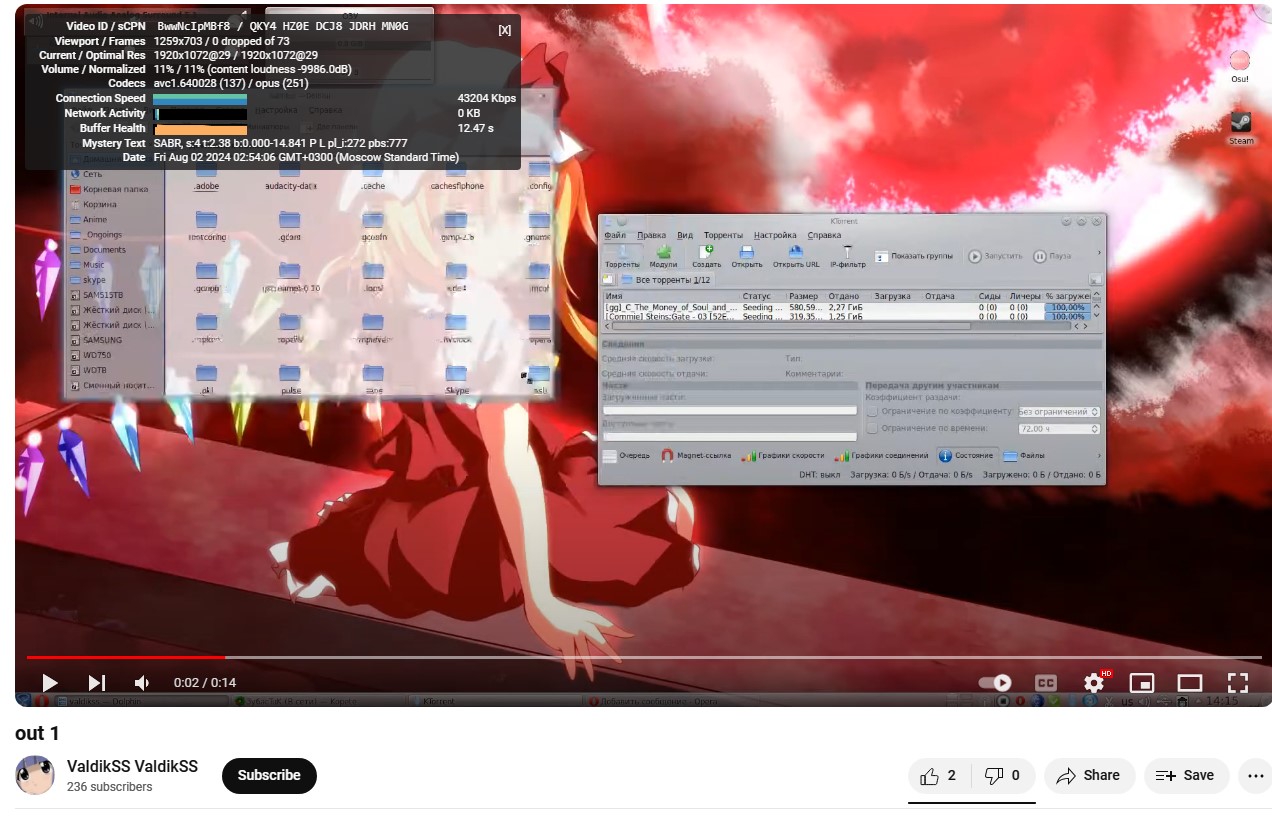The width and height of the screenshot is (1272, 817).
Task: Open the Модули plugins toolbar icon
Action: point(663,257)
